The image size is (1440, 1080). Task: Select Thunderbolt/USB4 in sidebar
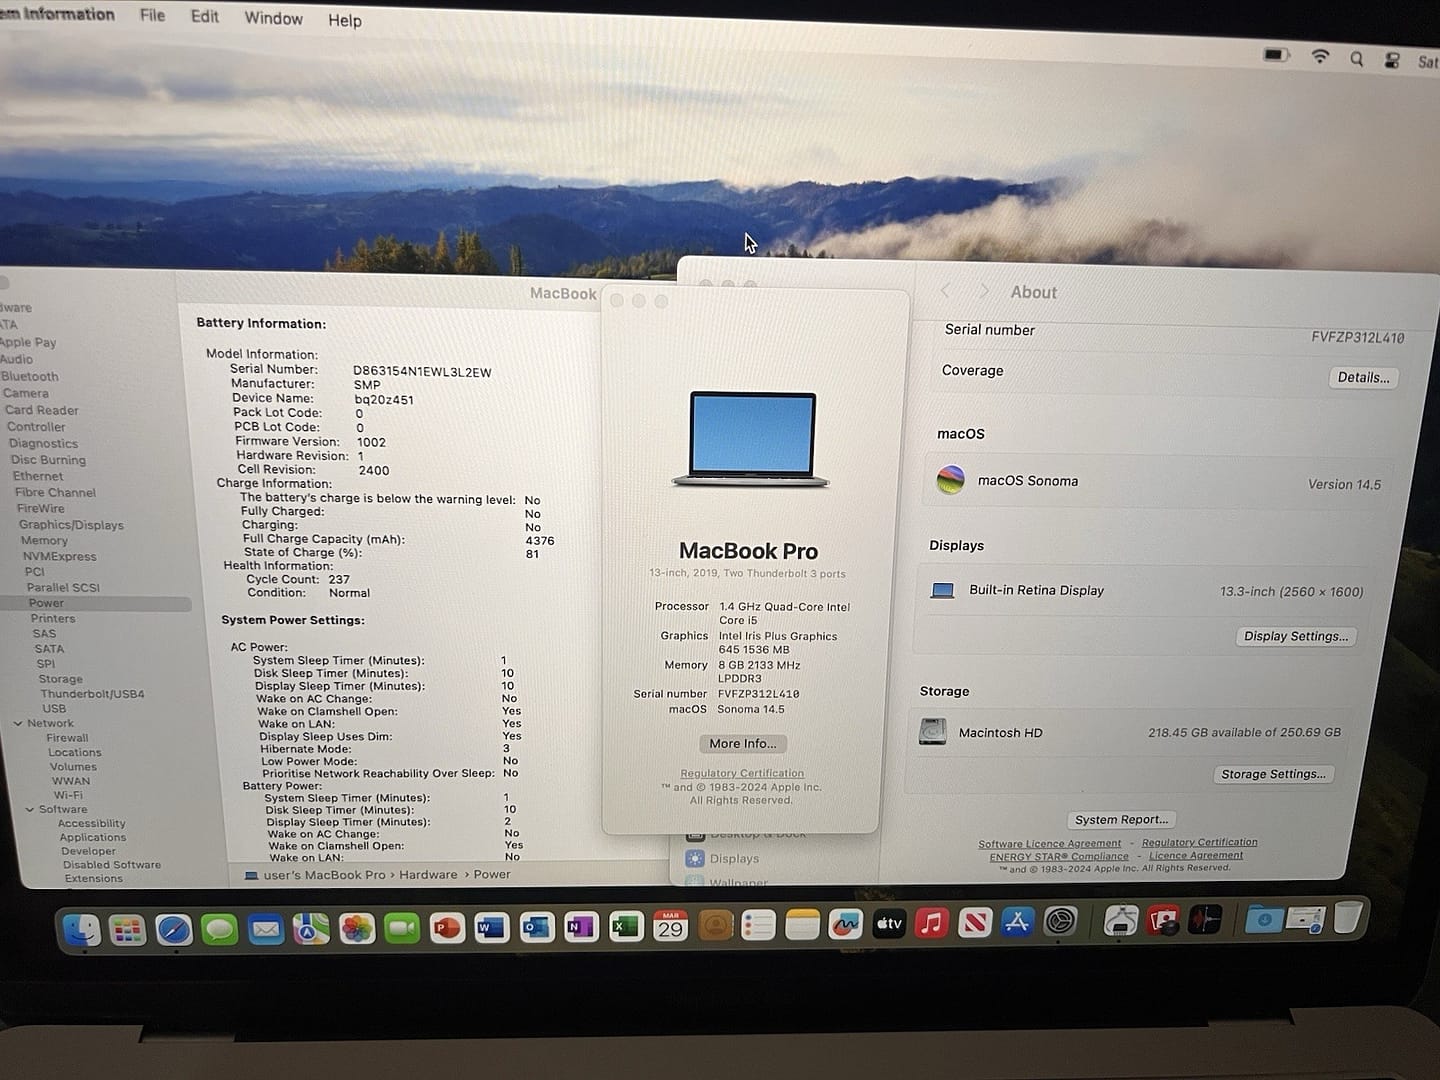(x=92, y=693)
